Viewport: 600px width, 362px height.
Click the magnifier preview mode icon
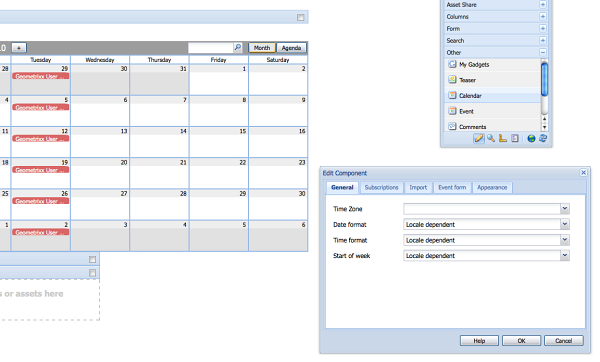click(491, 139)
